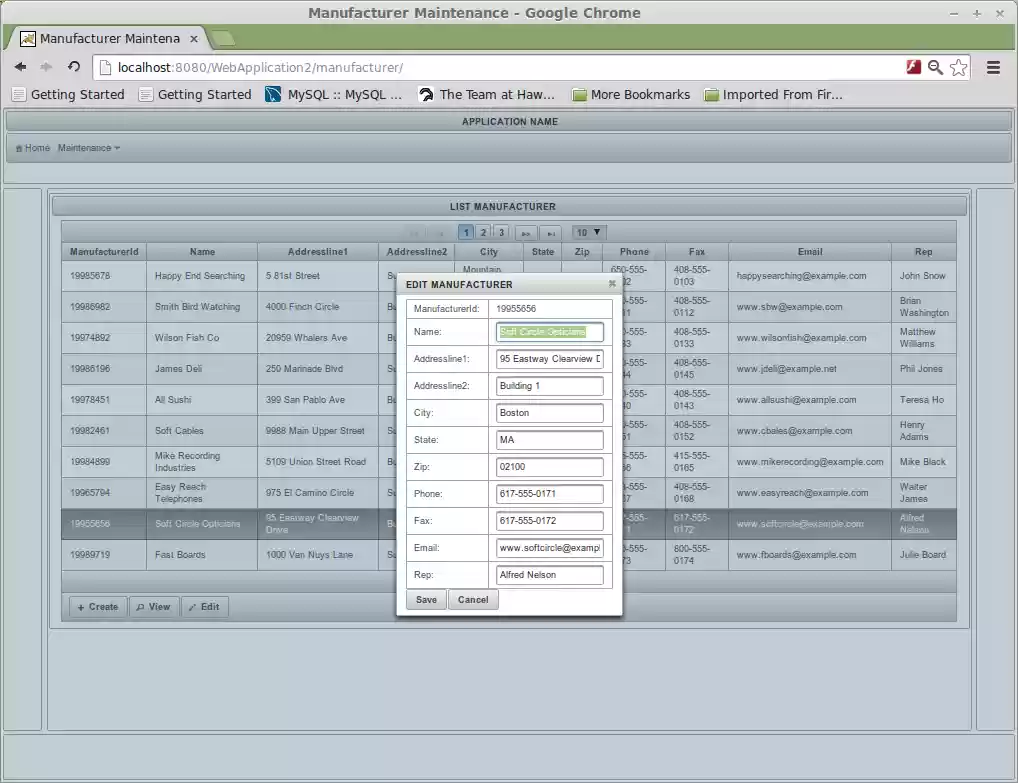
Task: Jump to the last page of the list
Action: 550,233
